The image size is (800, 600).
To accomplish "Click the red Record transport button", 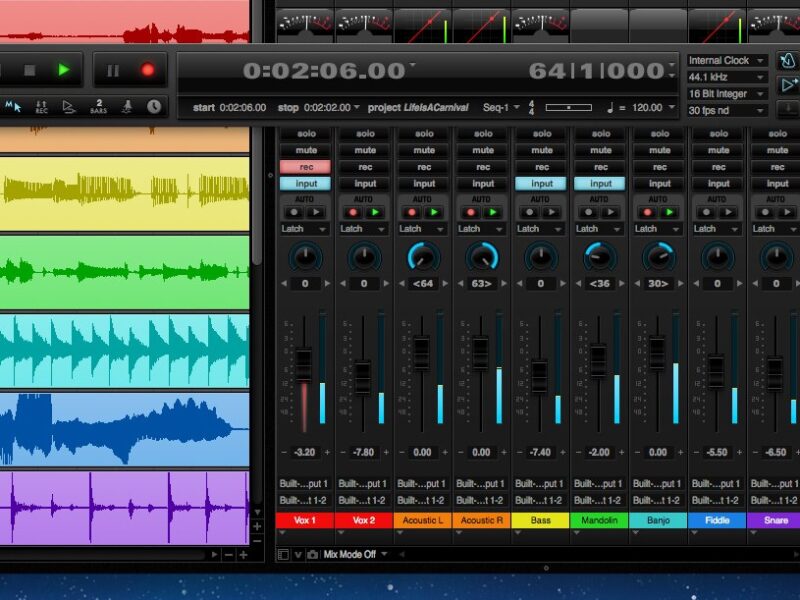I will (x=148, y=70).
